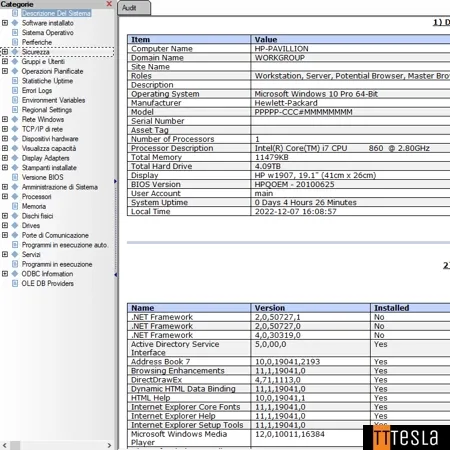Select Environment Variables in category tree
Image resolution: width=450 pixels, height=450 pixels.
click(53, 100)
